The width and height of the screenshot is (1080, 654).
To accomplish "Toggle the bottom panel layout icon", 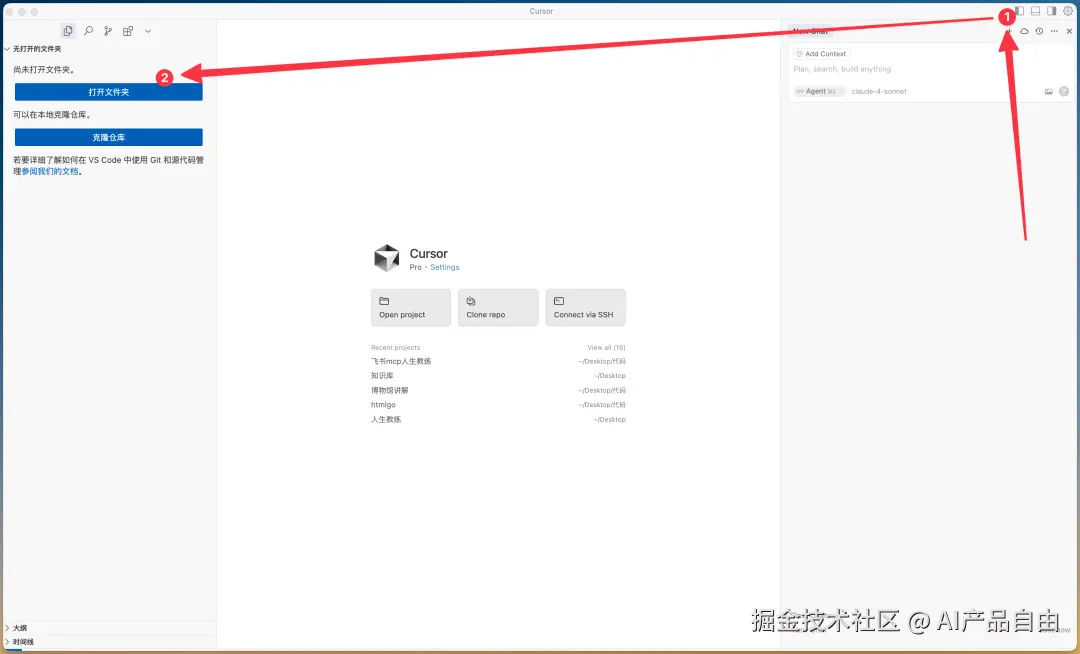I will tap(1035, 11).
